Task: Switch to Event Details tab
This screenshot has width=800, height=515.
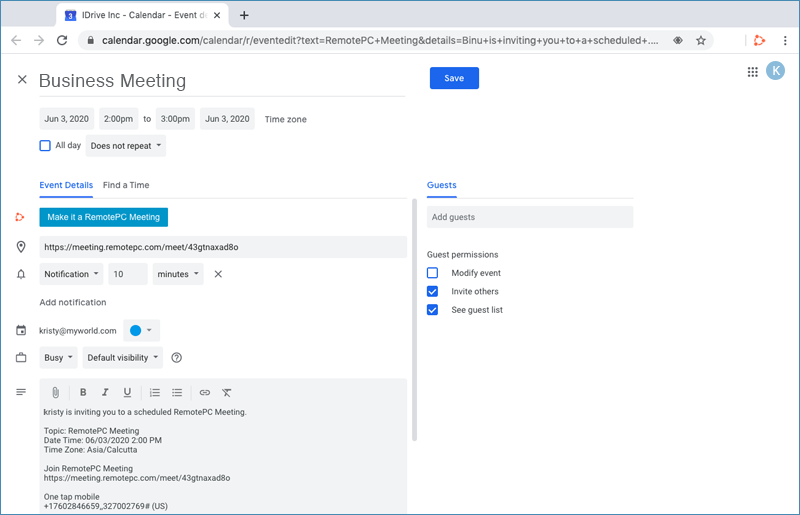Action: click(66, 185)
